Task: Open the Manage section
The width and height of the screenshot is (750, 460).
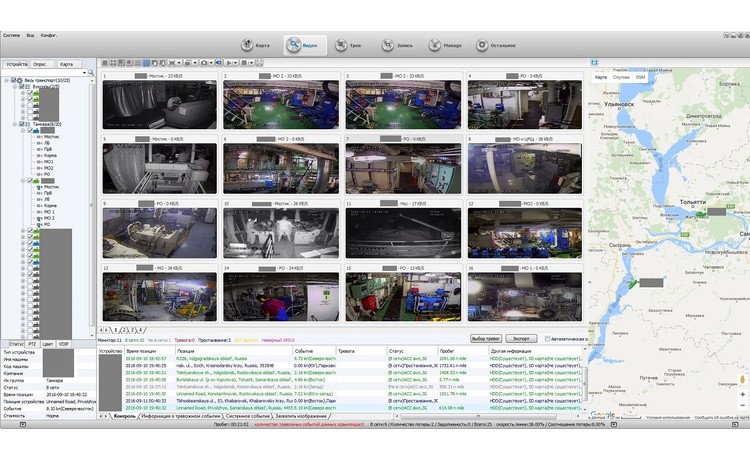Action: pos(442,45)
